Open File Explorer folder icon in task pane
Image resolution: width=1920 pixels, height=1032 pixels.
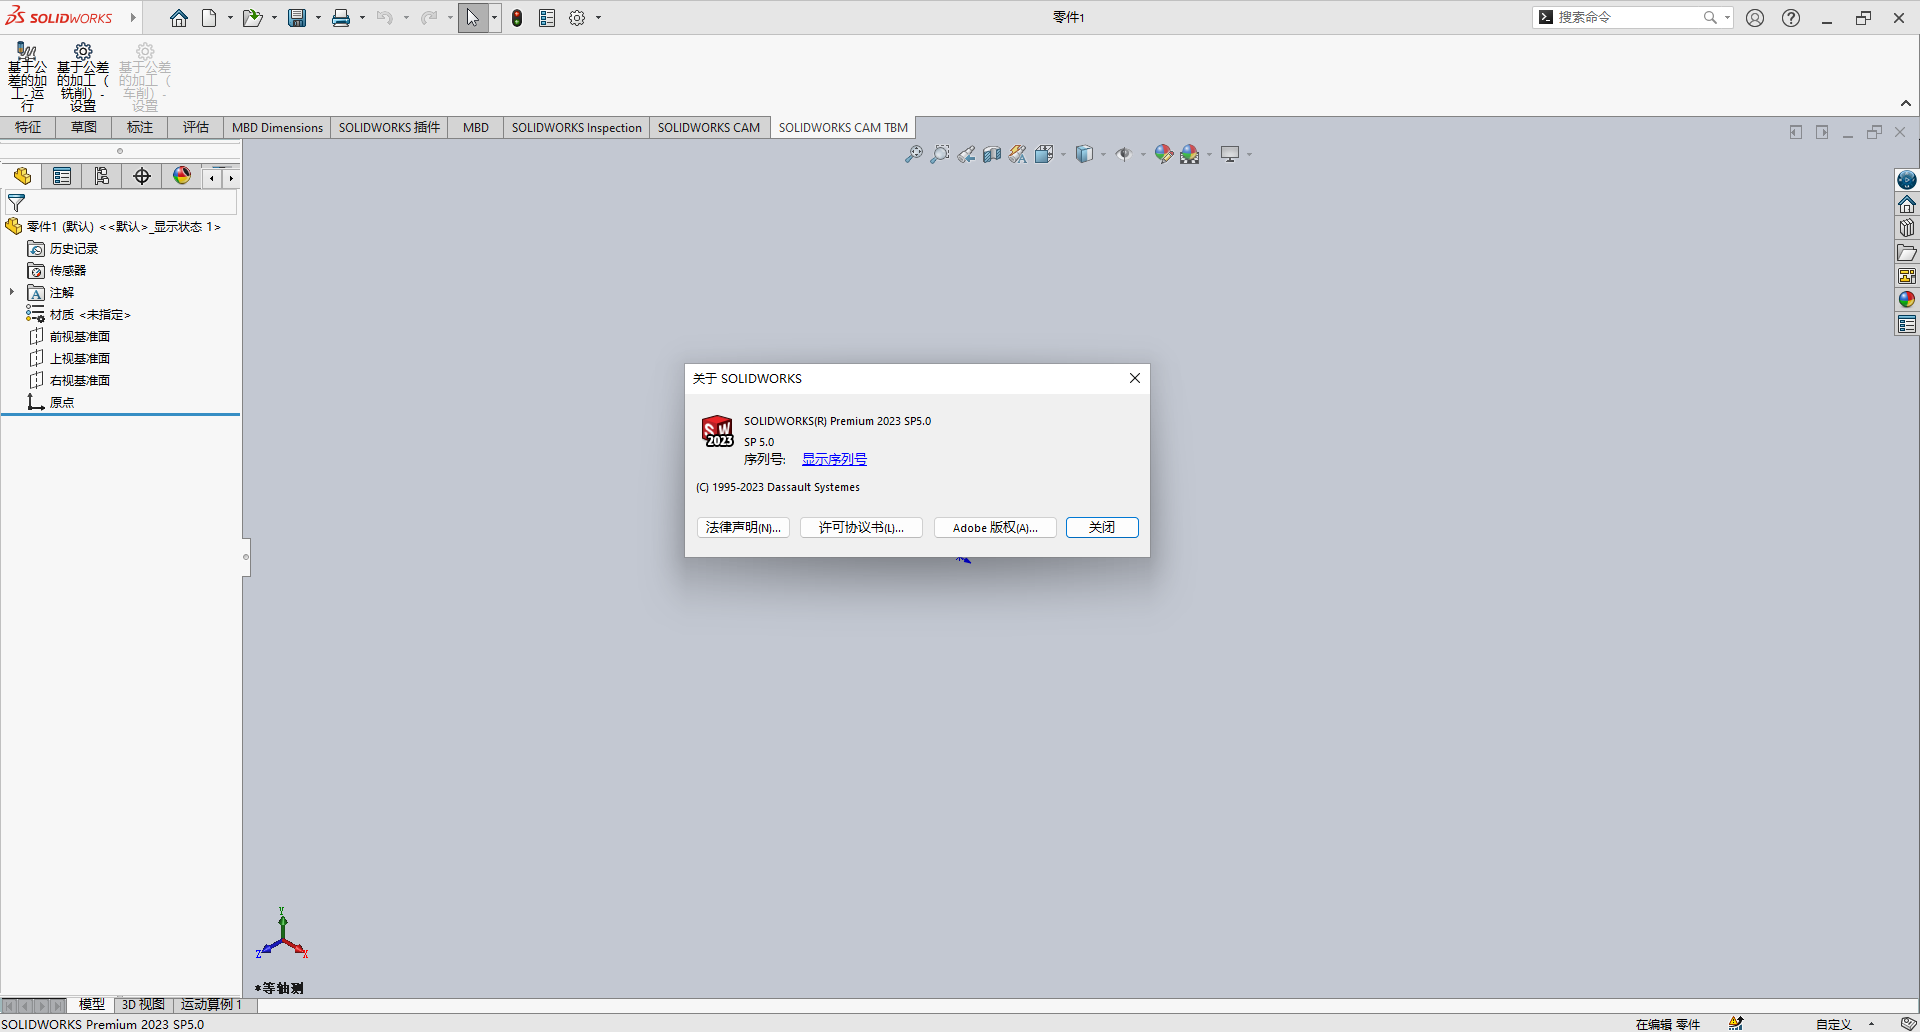[1907, 252]
